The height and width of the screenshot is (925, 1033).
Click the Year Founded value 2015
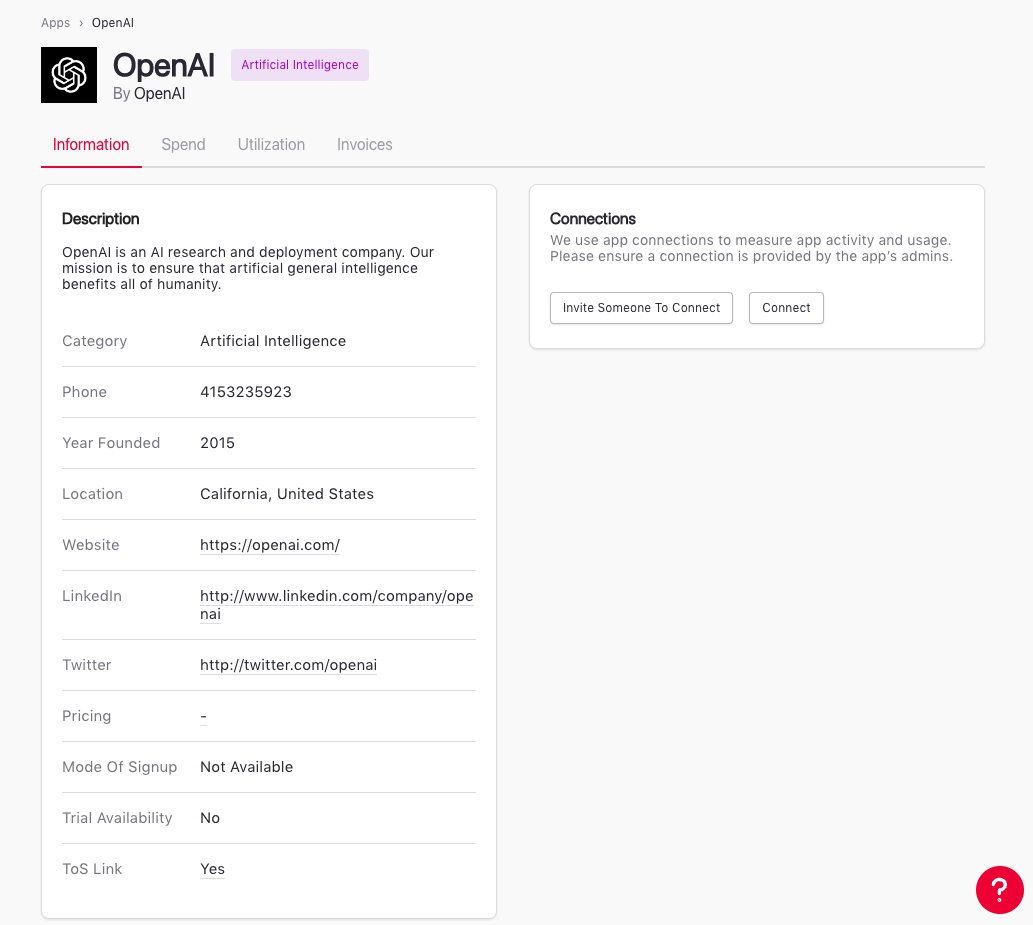[217, 443]
